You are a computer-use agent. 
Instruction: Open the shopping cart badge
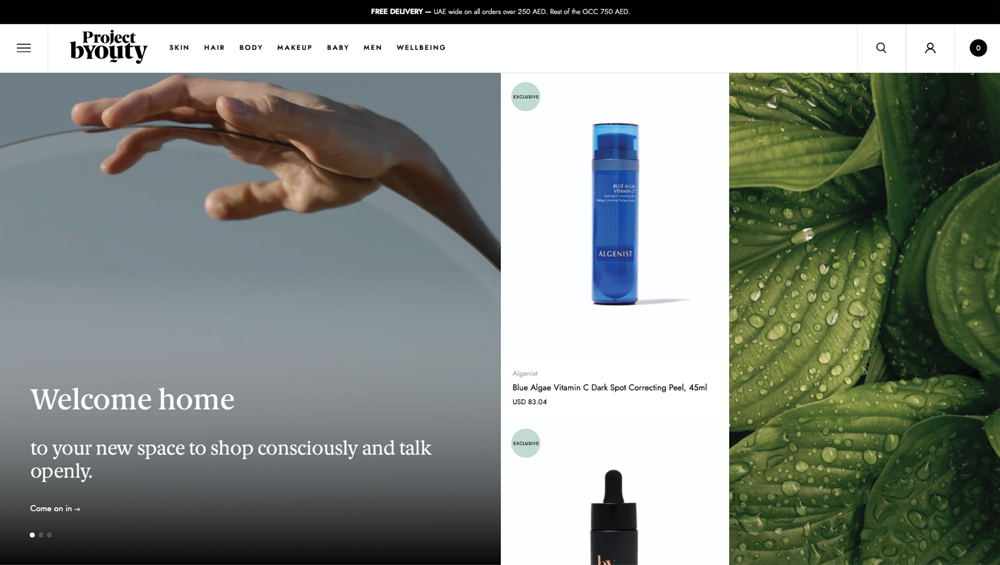point(978,48)
